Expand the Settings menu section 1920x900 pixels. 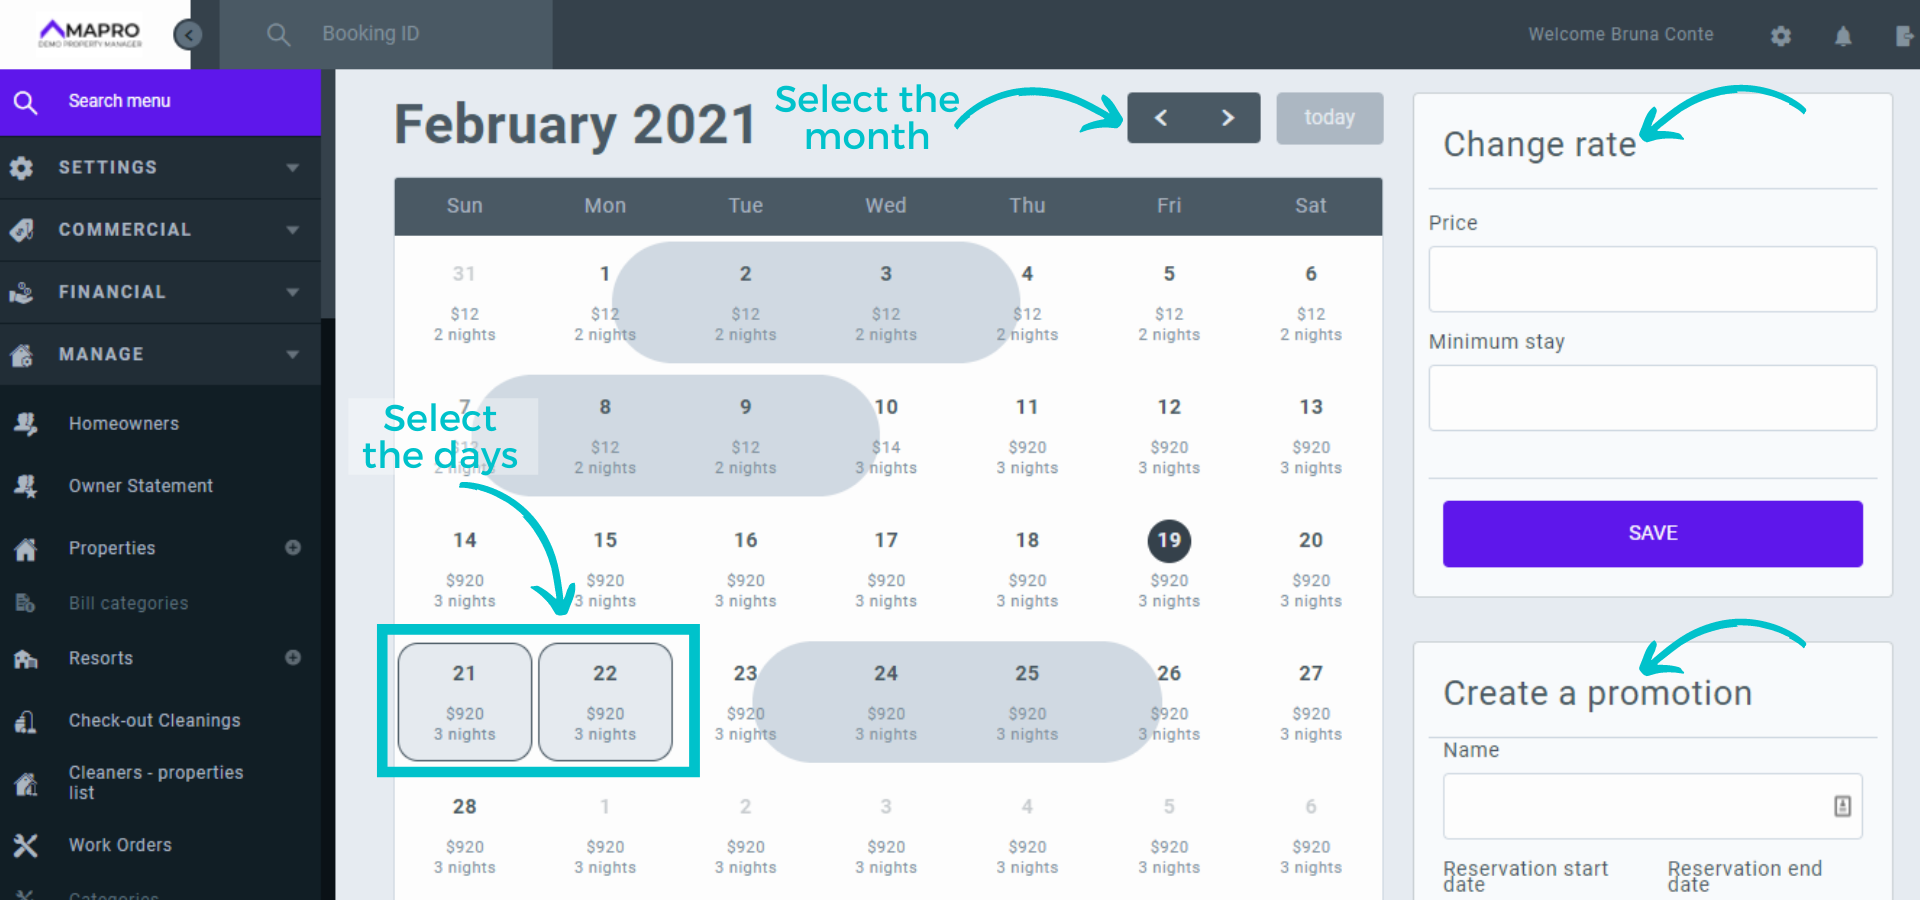tap(160, 167)
